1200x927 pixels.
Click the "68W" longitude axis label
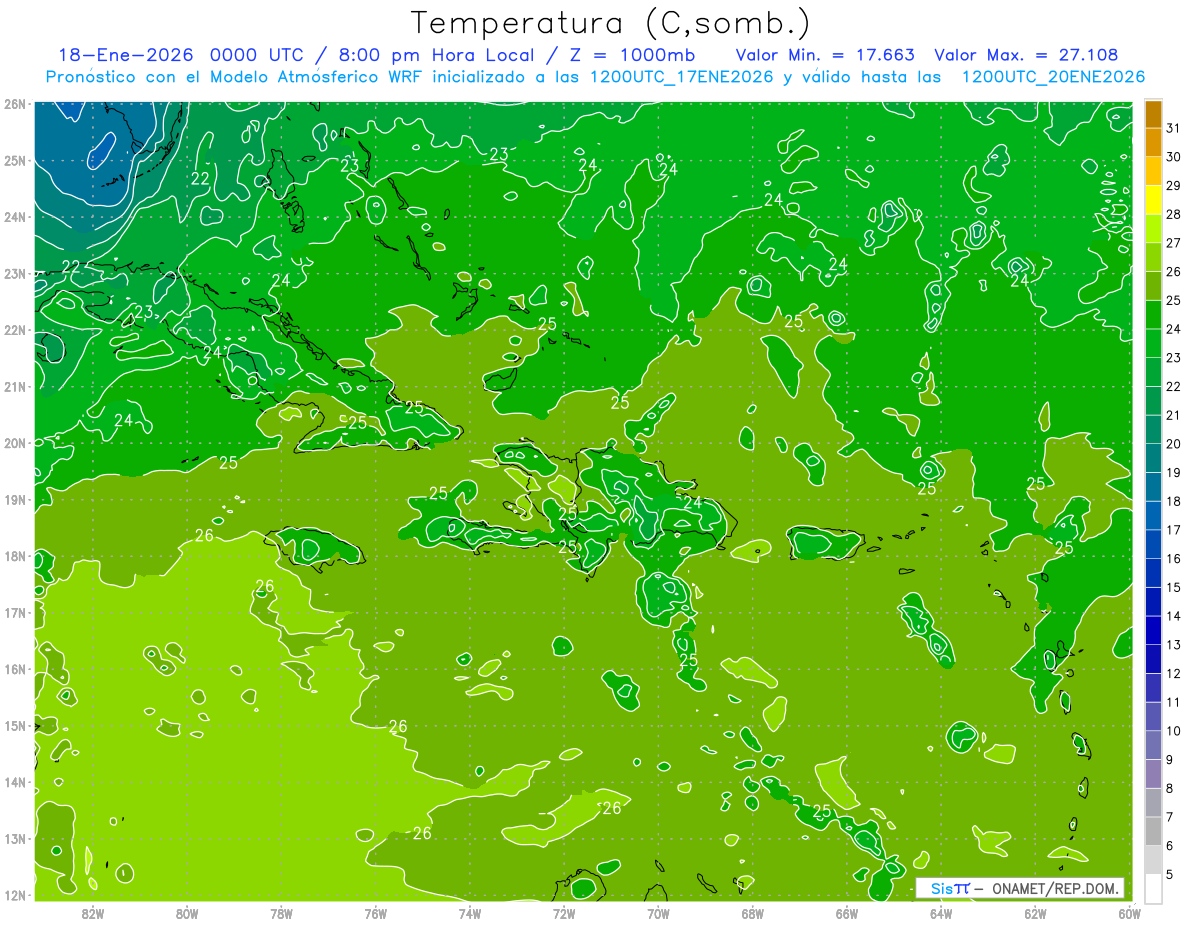pos(752,913)
